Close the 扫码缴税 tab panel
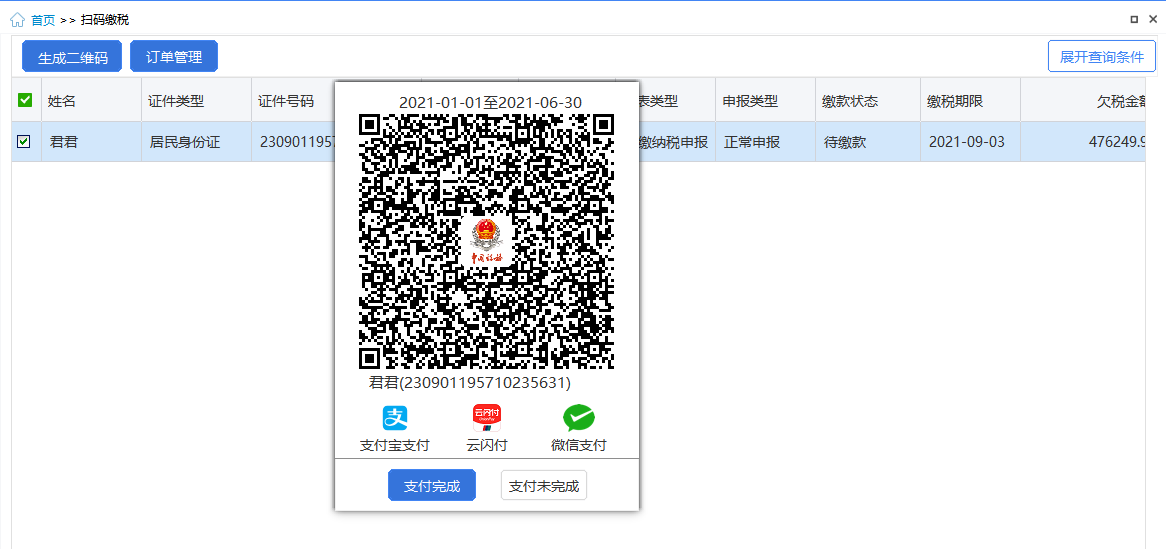 pos(1153,20)
